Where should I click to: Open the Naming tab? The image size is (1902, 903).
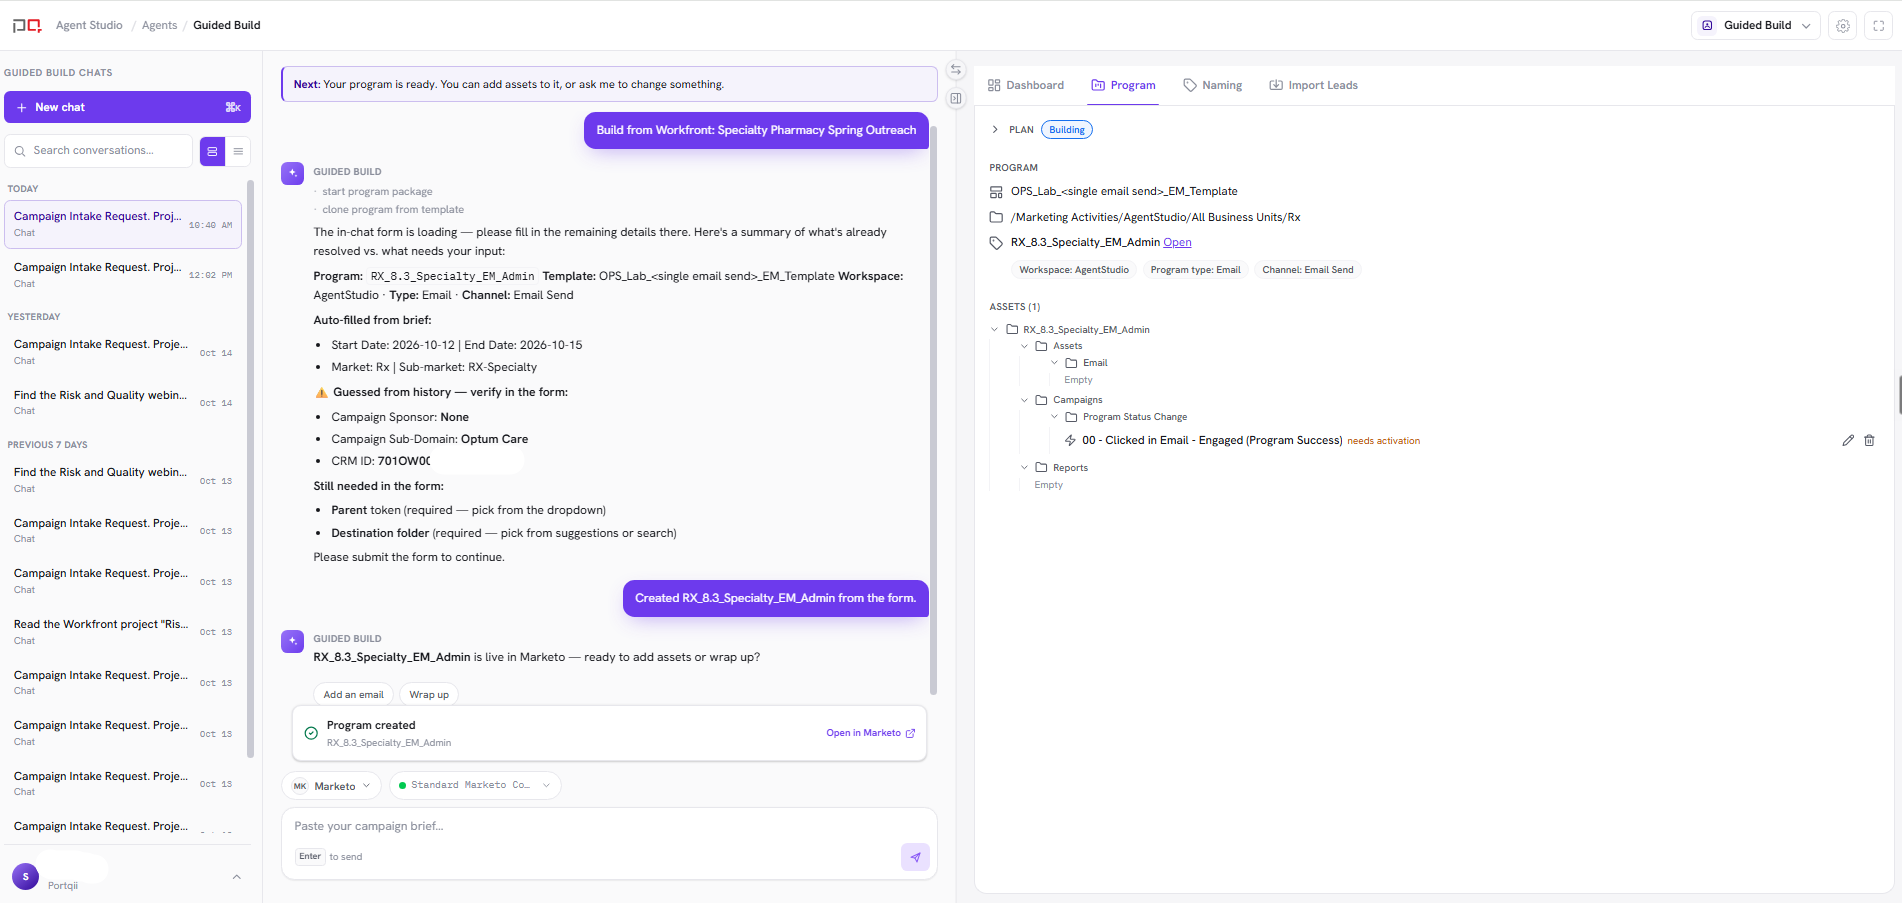tap(1212, 85)
